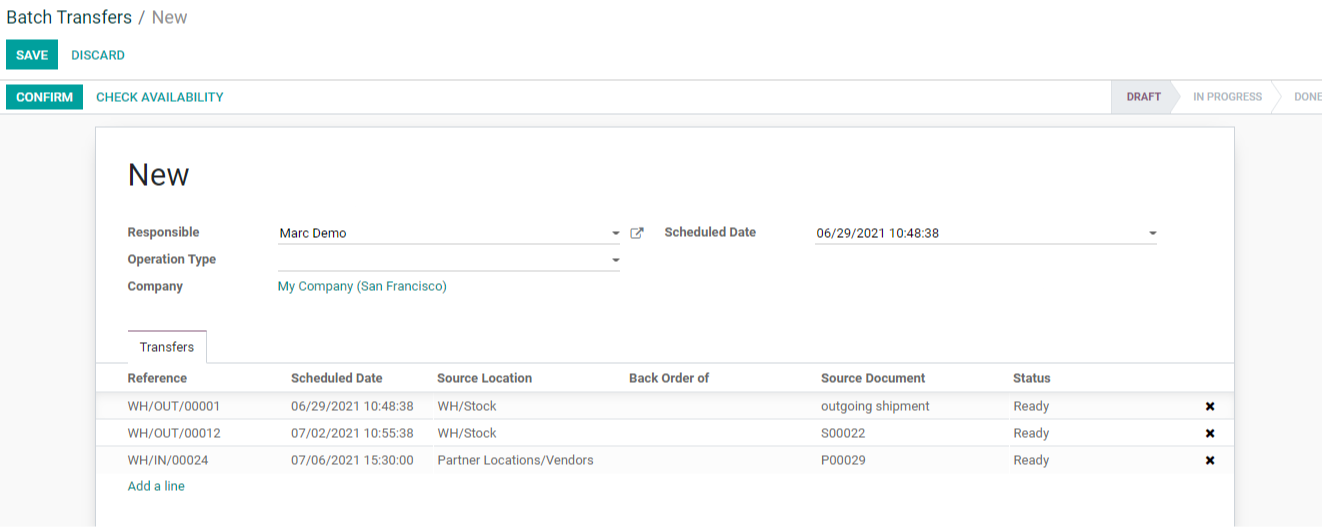Select the Draft status stage
The width and height of the screenshot is (1322, 527).
click(1144, 97)
